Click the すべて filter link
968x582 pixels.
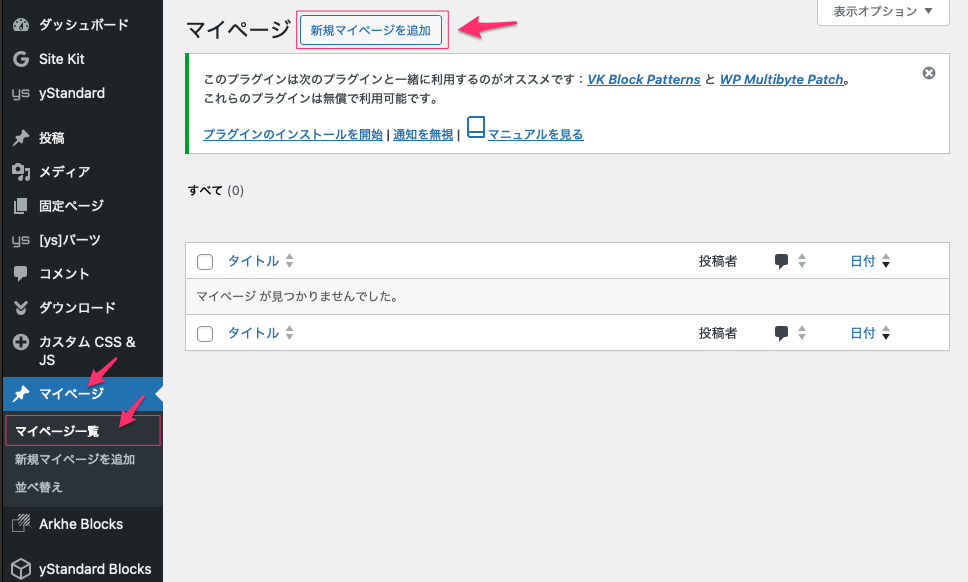[205, 190]
